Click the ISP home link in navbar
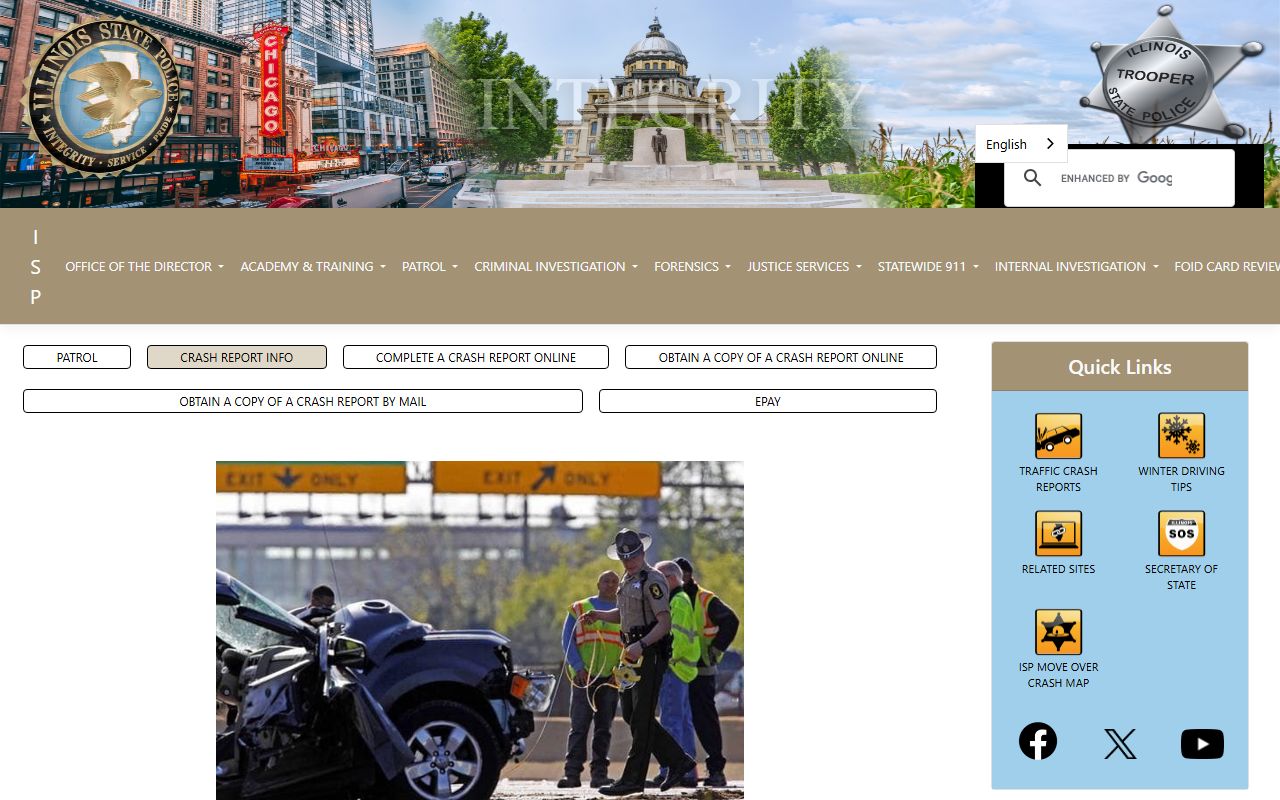This screenshot has height=800, width=1280. 36,267
